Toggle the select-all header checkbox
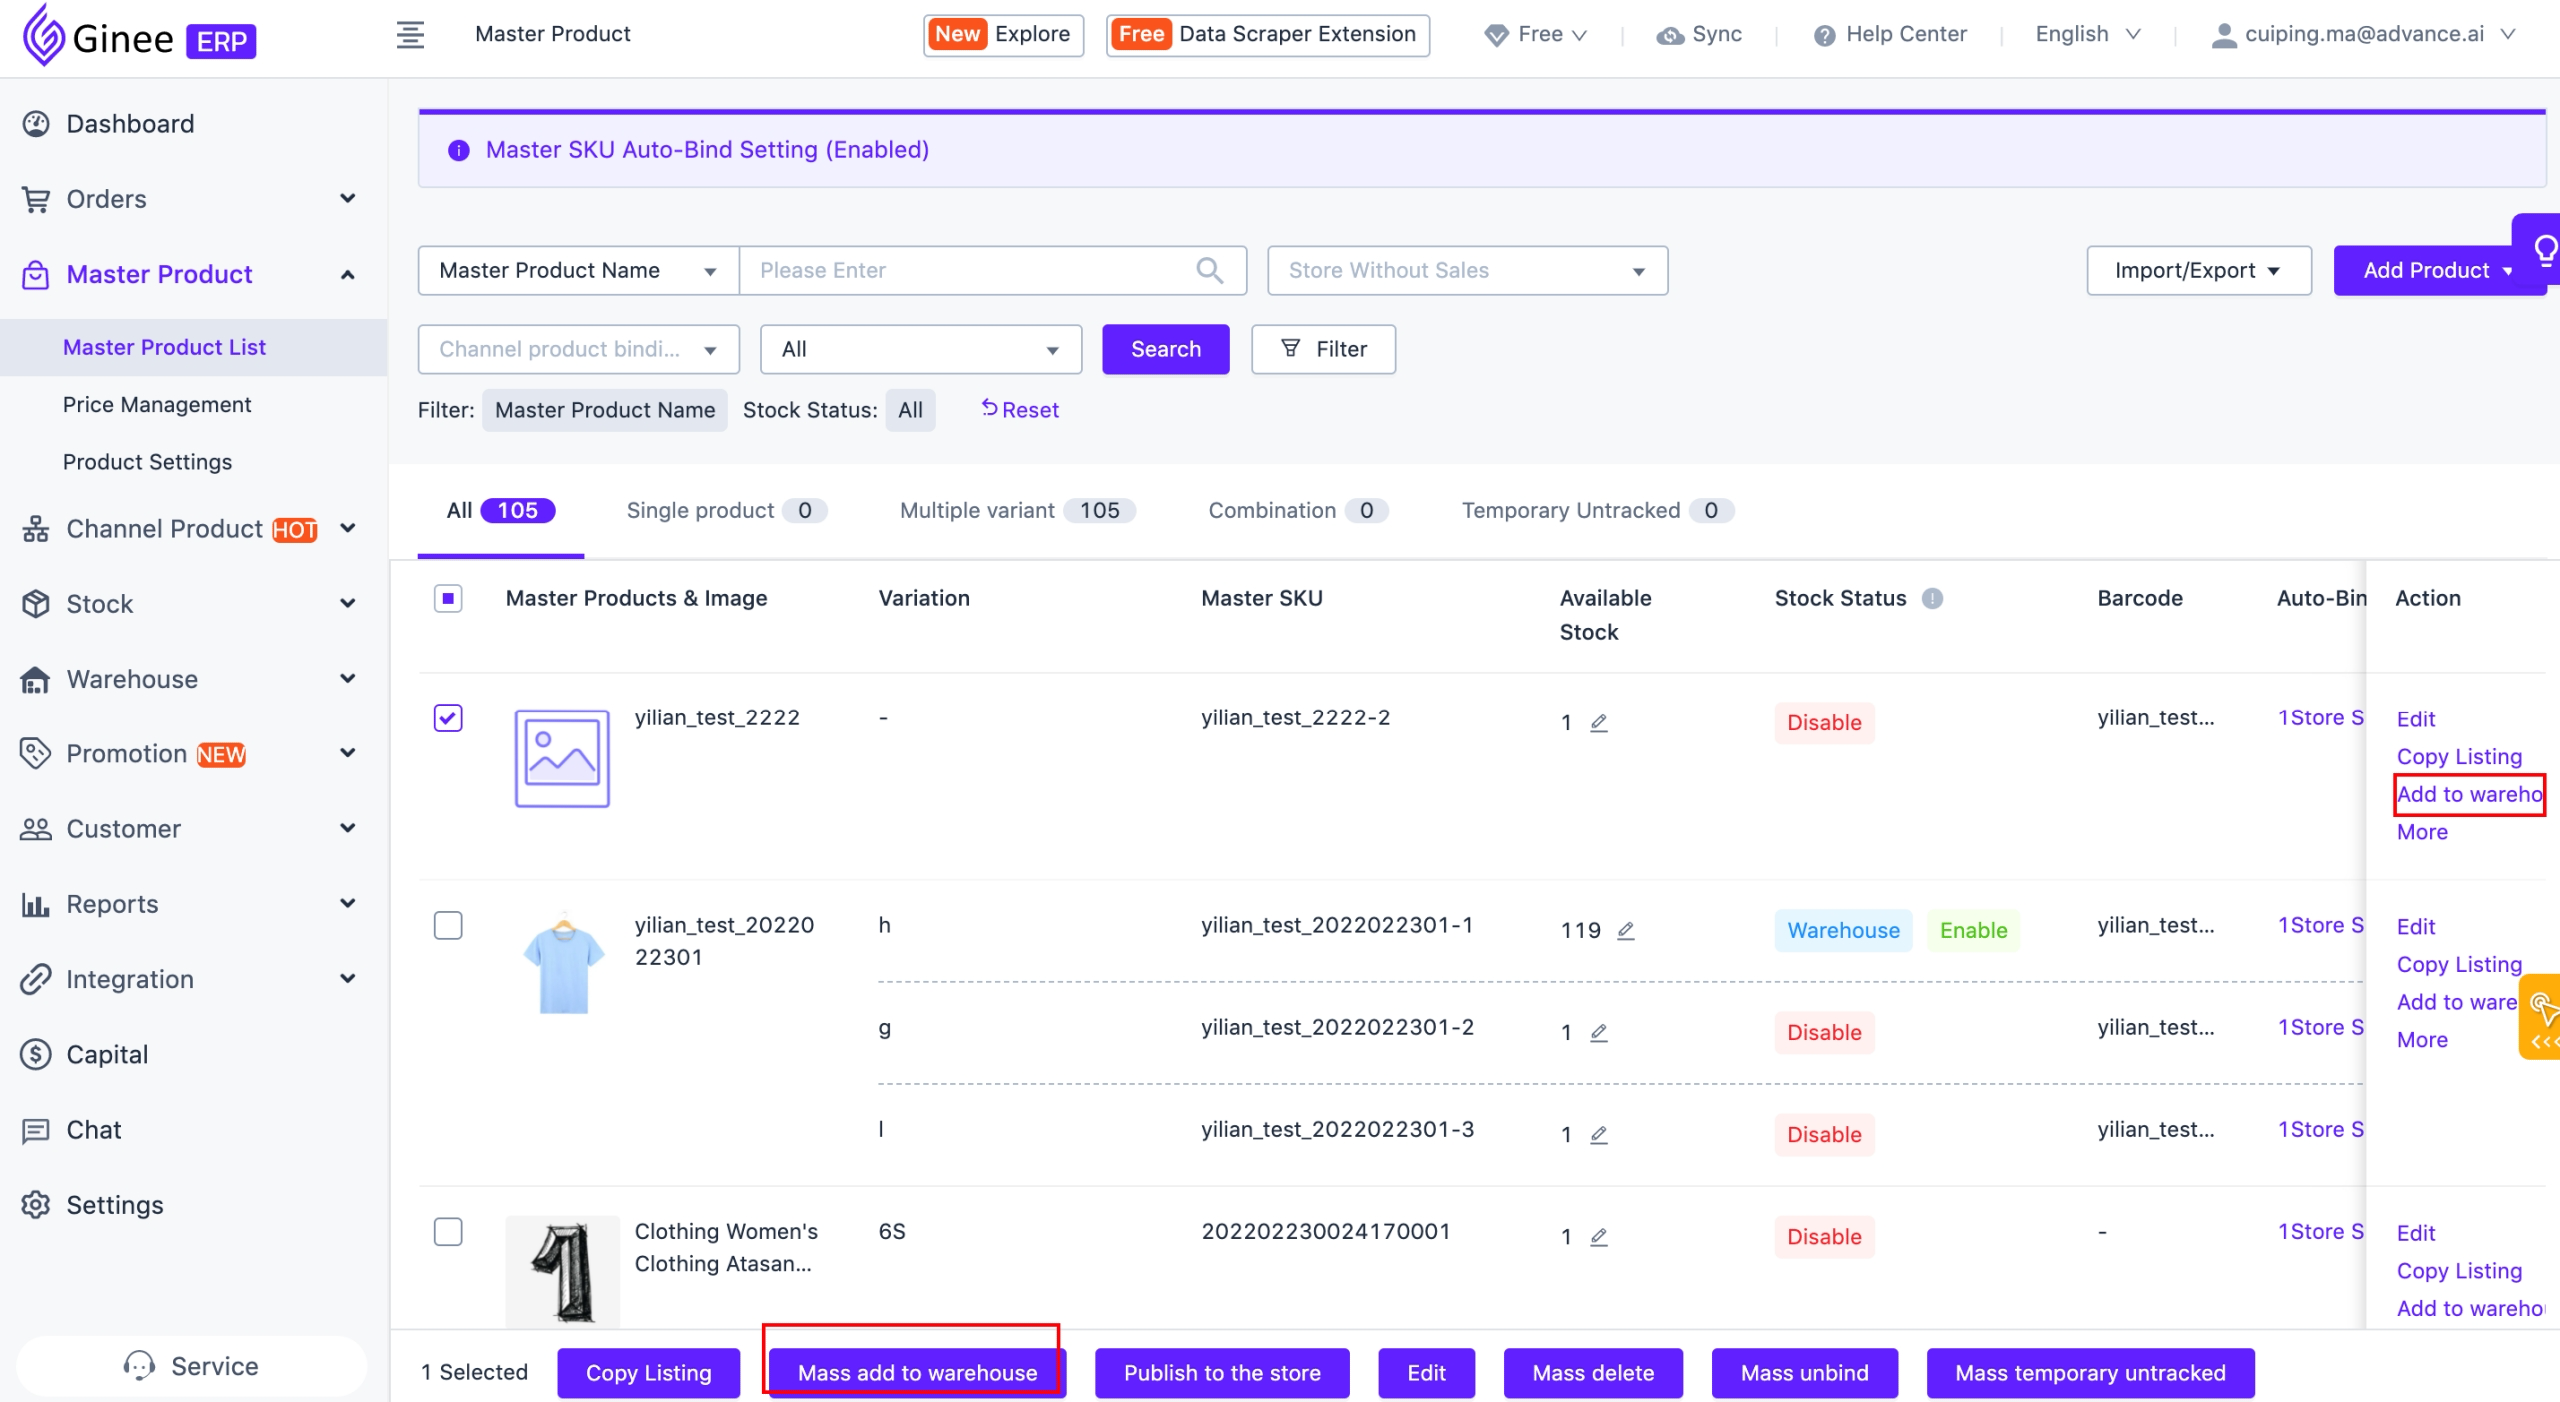 [x=448, y=598]
